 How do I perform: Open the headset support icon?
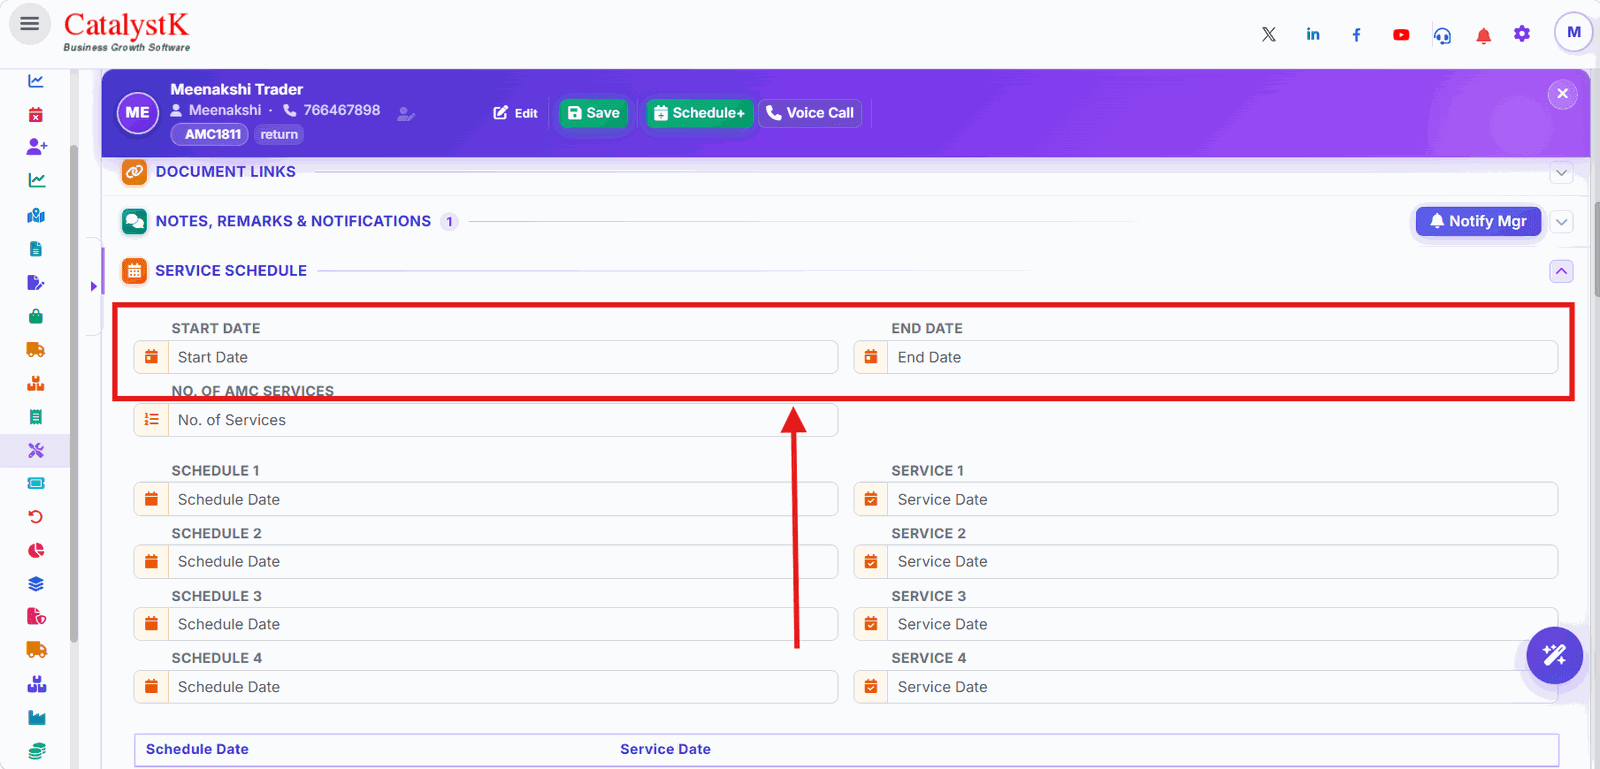coord(1442,36)
